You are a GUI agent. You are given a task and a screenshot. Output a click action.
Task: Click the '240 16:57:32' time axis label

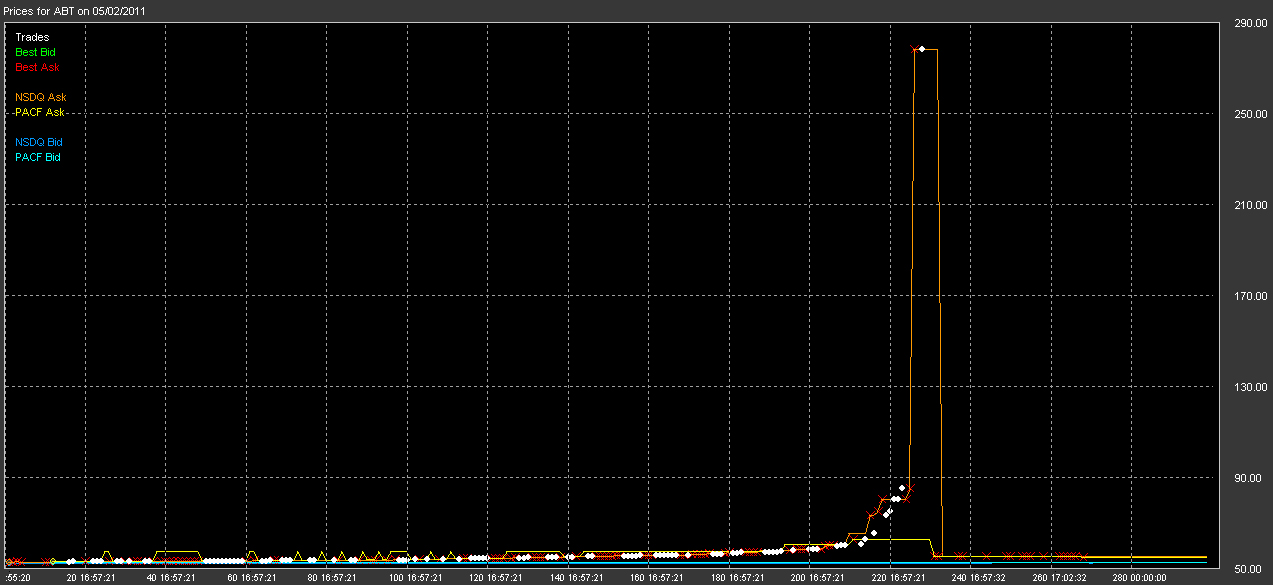(x=980, y=577)
